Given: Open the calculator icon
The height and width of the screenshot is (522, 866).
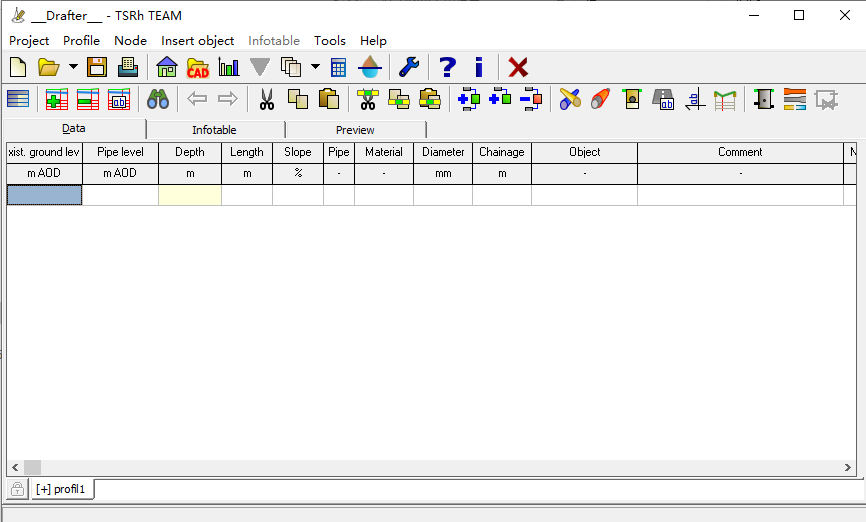Looking at the screenshot, I should [x=339, y=67].
